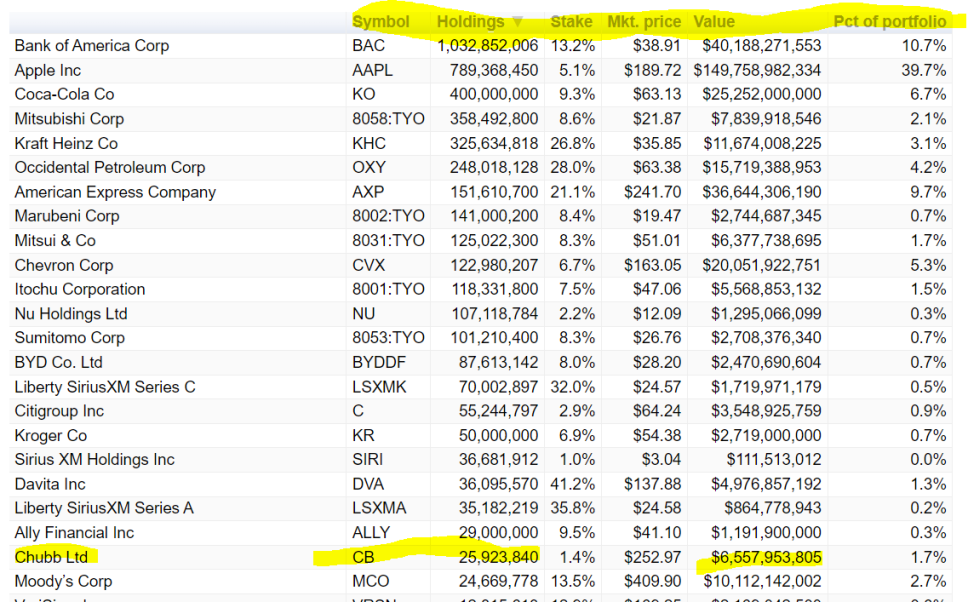The image size is (968, 602).
Task: Select holdings value 1,032,852,006
Action: click(488, 46)
